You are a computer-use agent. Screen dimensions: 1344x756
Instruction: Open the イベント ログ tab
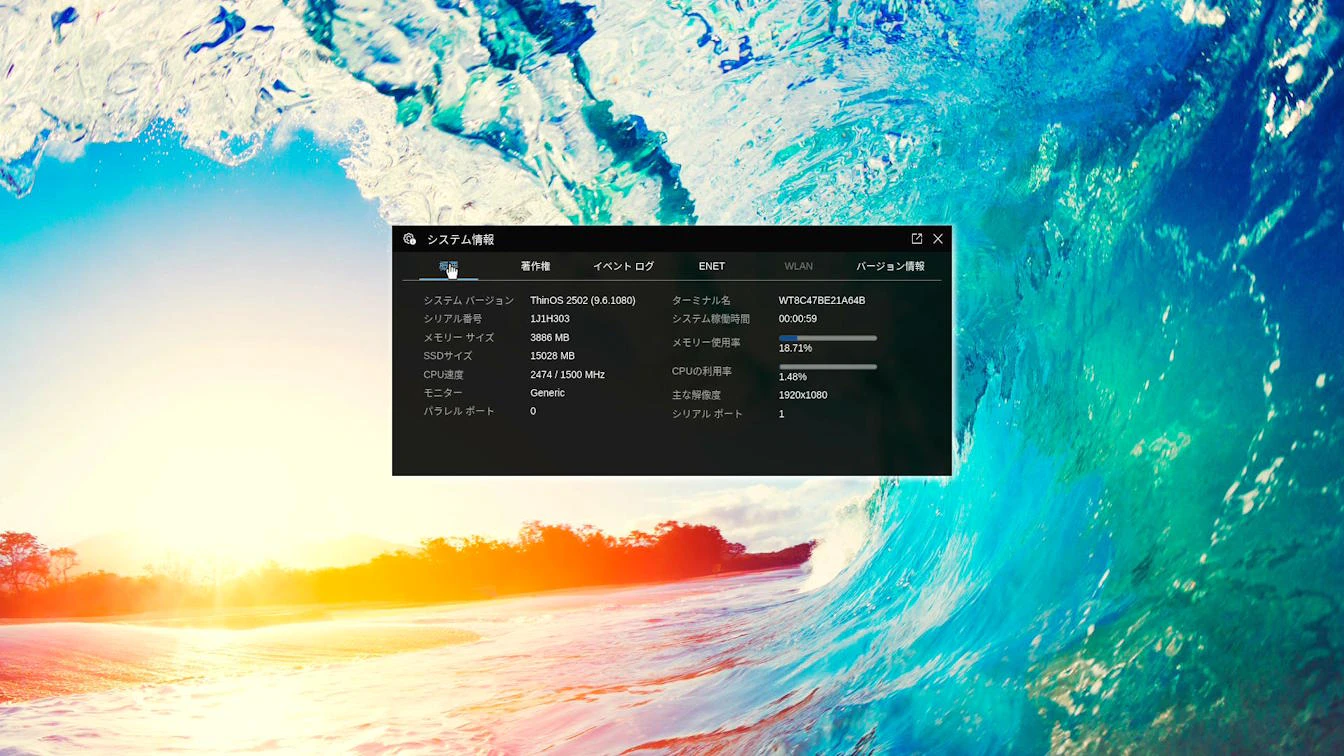pyautogui.click(x=623, y=266)
